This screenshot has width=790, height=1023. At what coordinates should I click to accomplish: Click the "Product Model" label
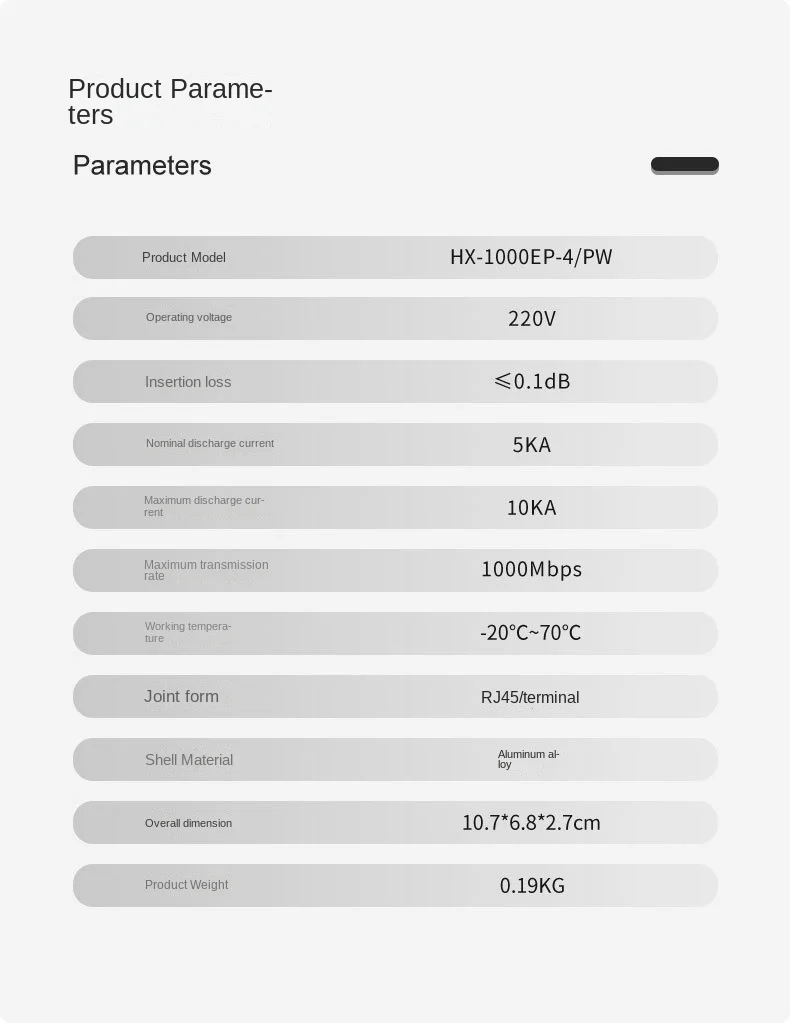click(184, 258)
